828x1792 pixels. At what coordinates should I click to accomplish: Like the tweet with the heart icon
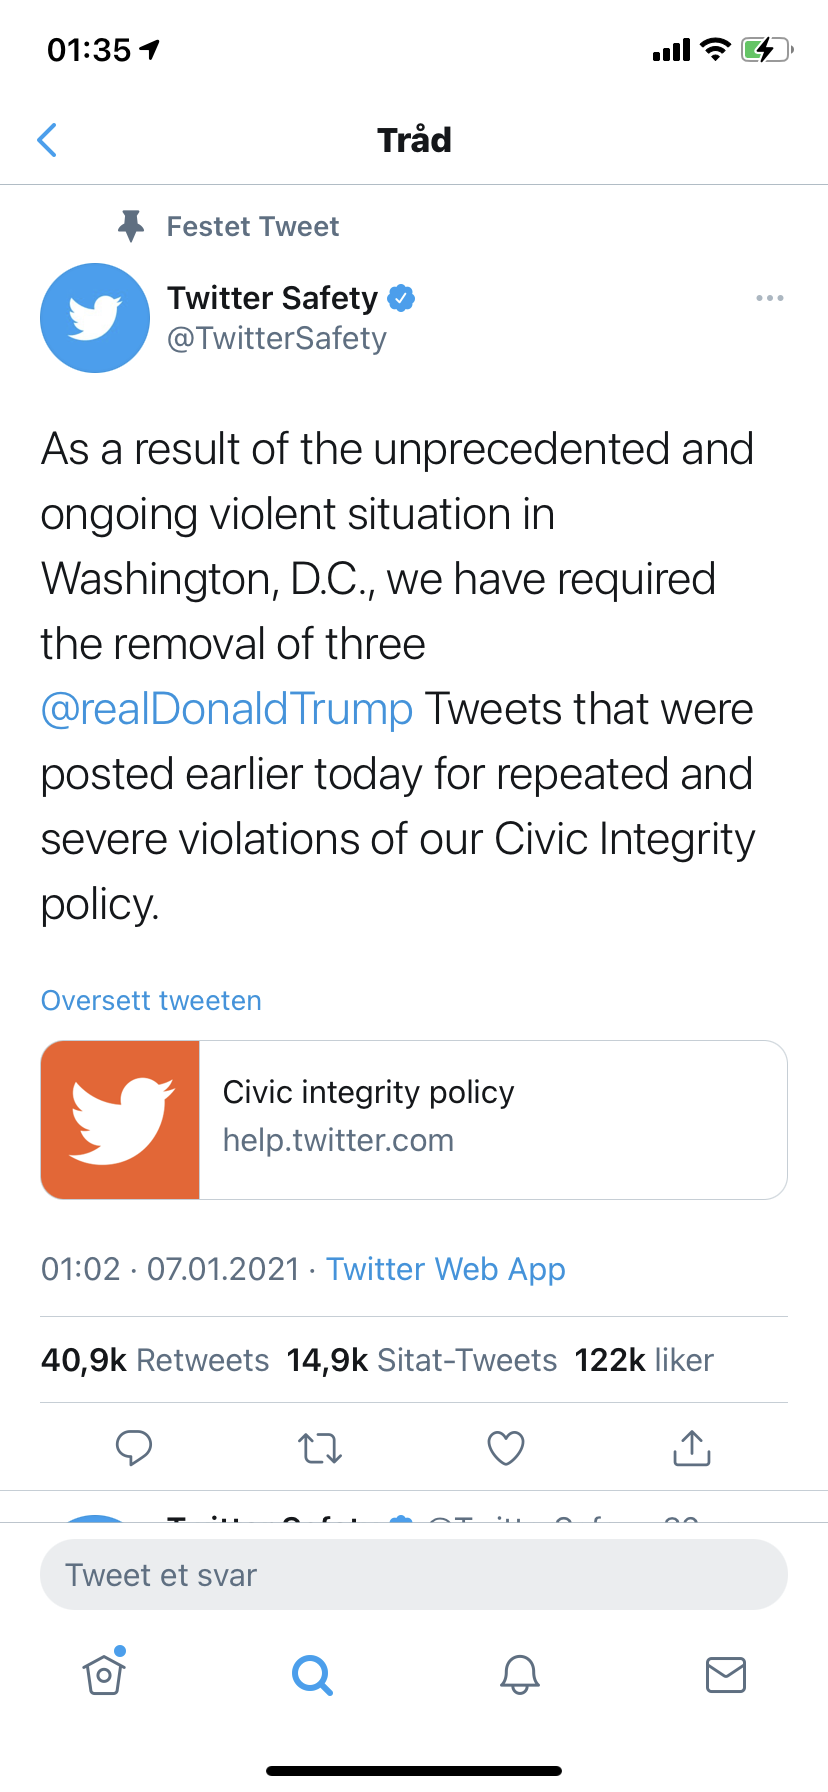point(506,1447)
